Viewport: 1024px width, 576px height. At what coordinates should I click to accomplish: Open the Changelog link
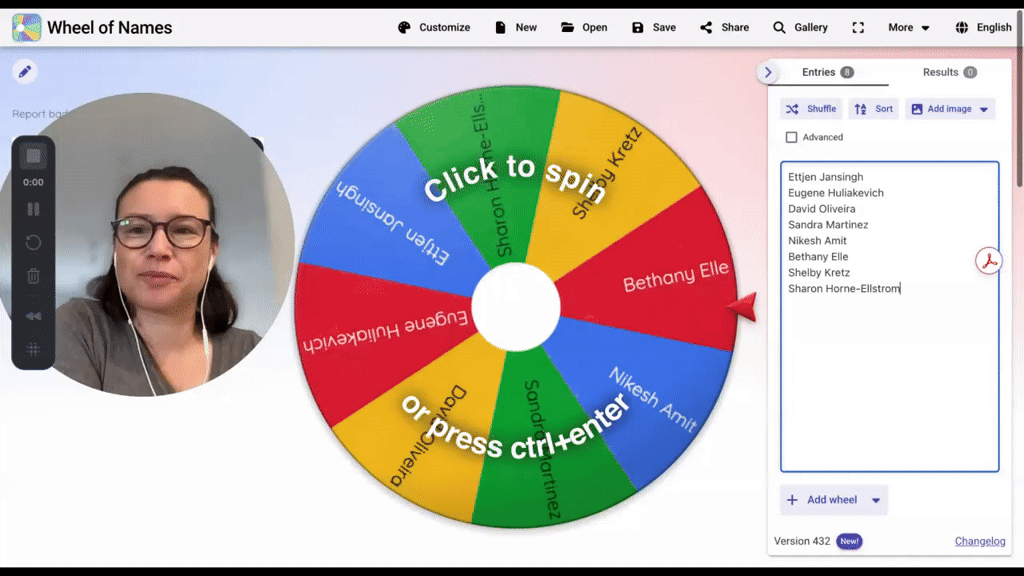click(980, 541)
